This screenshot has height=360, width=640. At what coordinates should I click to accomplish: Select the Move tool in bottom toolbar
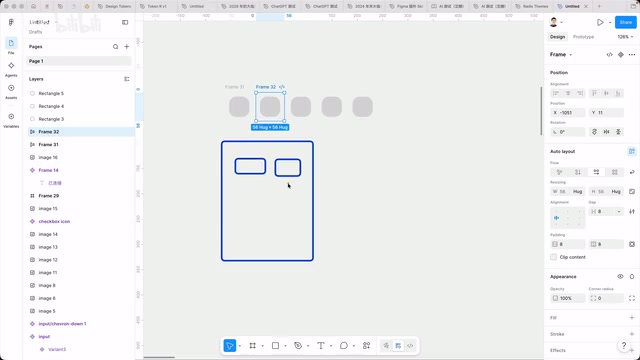[x=230, y=346]
